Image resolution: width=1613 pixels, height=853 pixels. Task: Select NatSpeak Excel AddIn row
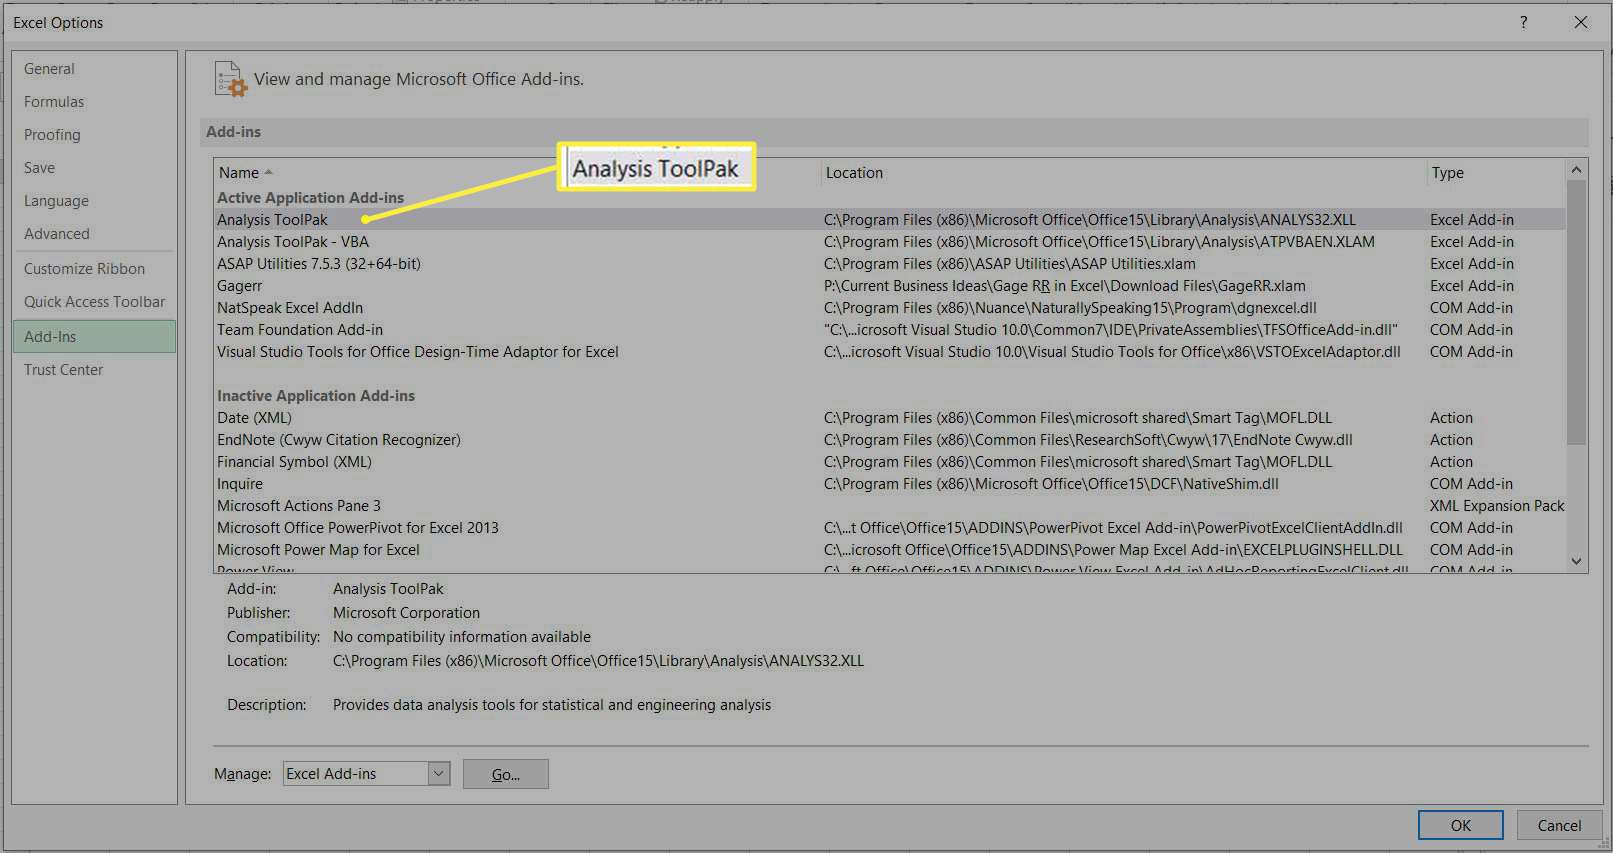890,308
